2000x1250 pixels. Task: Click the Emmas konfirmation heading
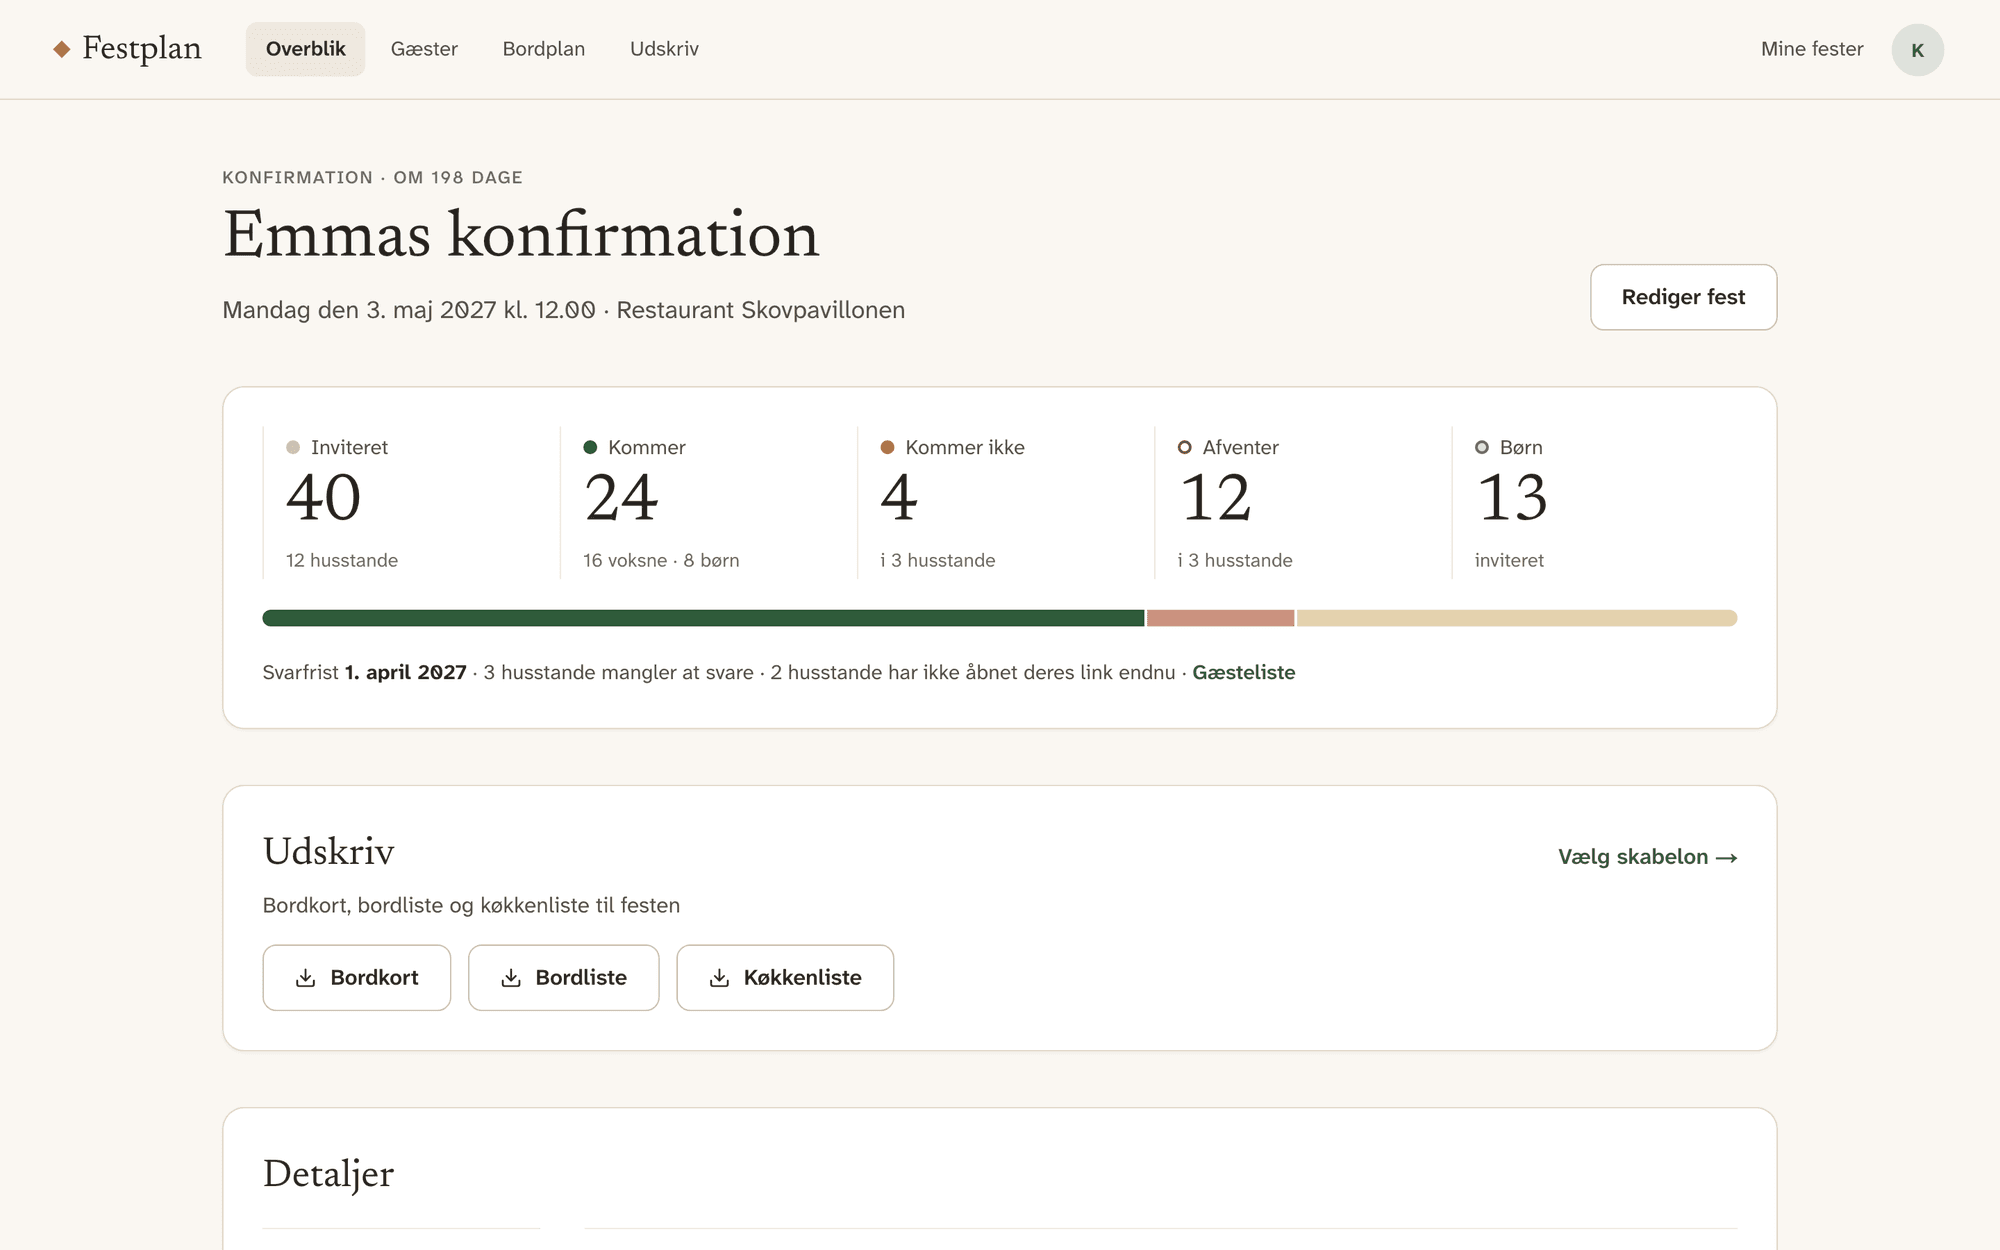point(521,235)
